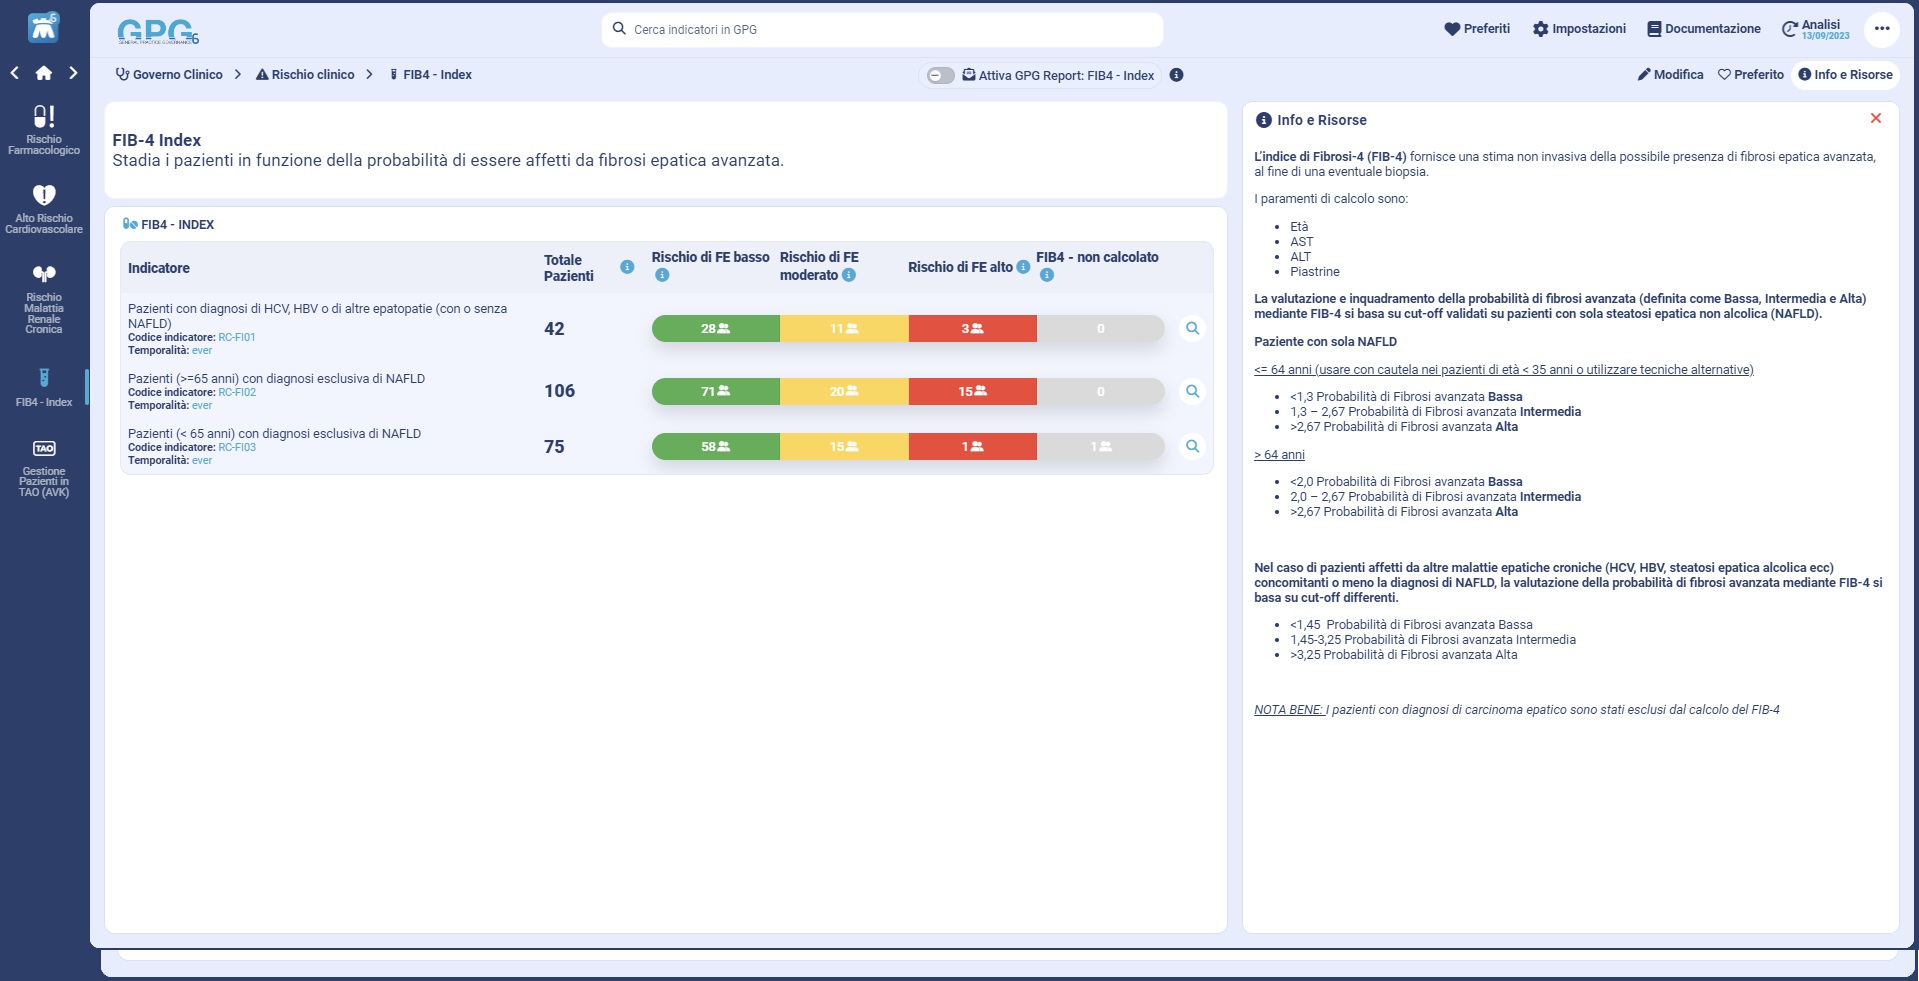Close the Info e Risorse panel
The width and height of the screenshot is (1919, 981).
pyautogui.click(x=1875, y=118)
